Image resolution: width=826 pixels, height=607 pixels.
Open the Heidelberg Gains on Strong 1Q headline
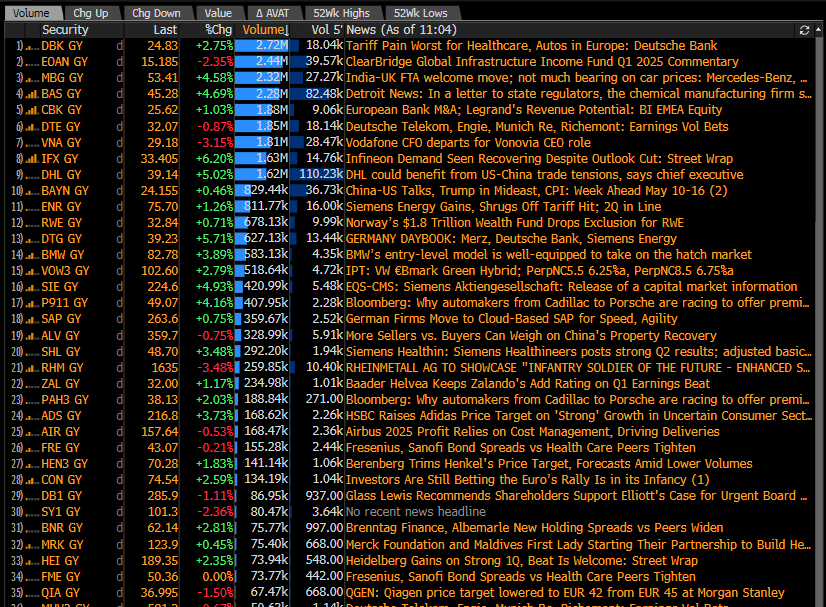click(522, 561)
